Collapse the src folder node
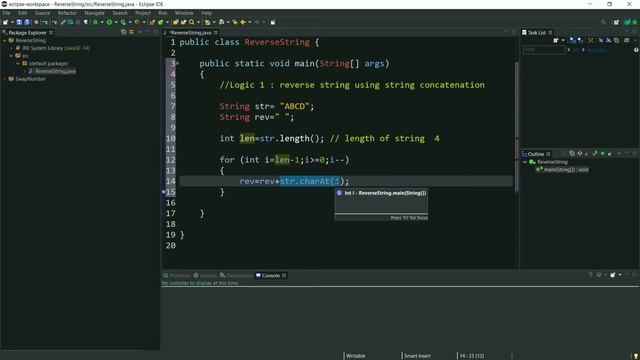The image size is (640, 360). click(11, 56)
